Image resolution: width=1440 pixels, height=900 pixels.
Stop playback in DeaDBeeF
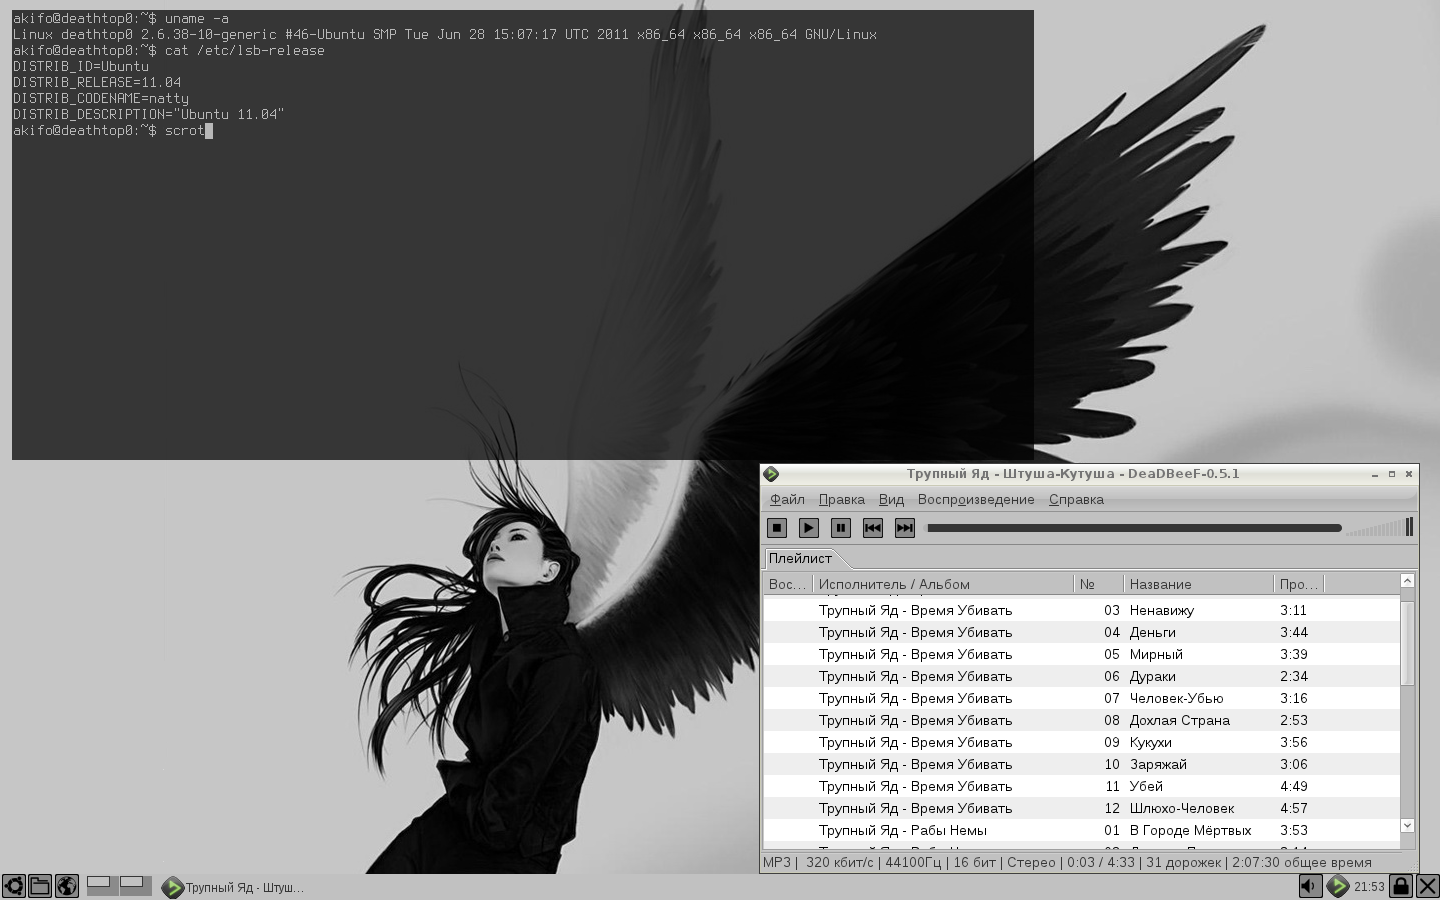777,528
